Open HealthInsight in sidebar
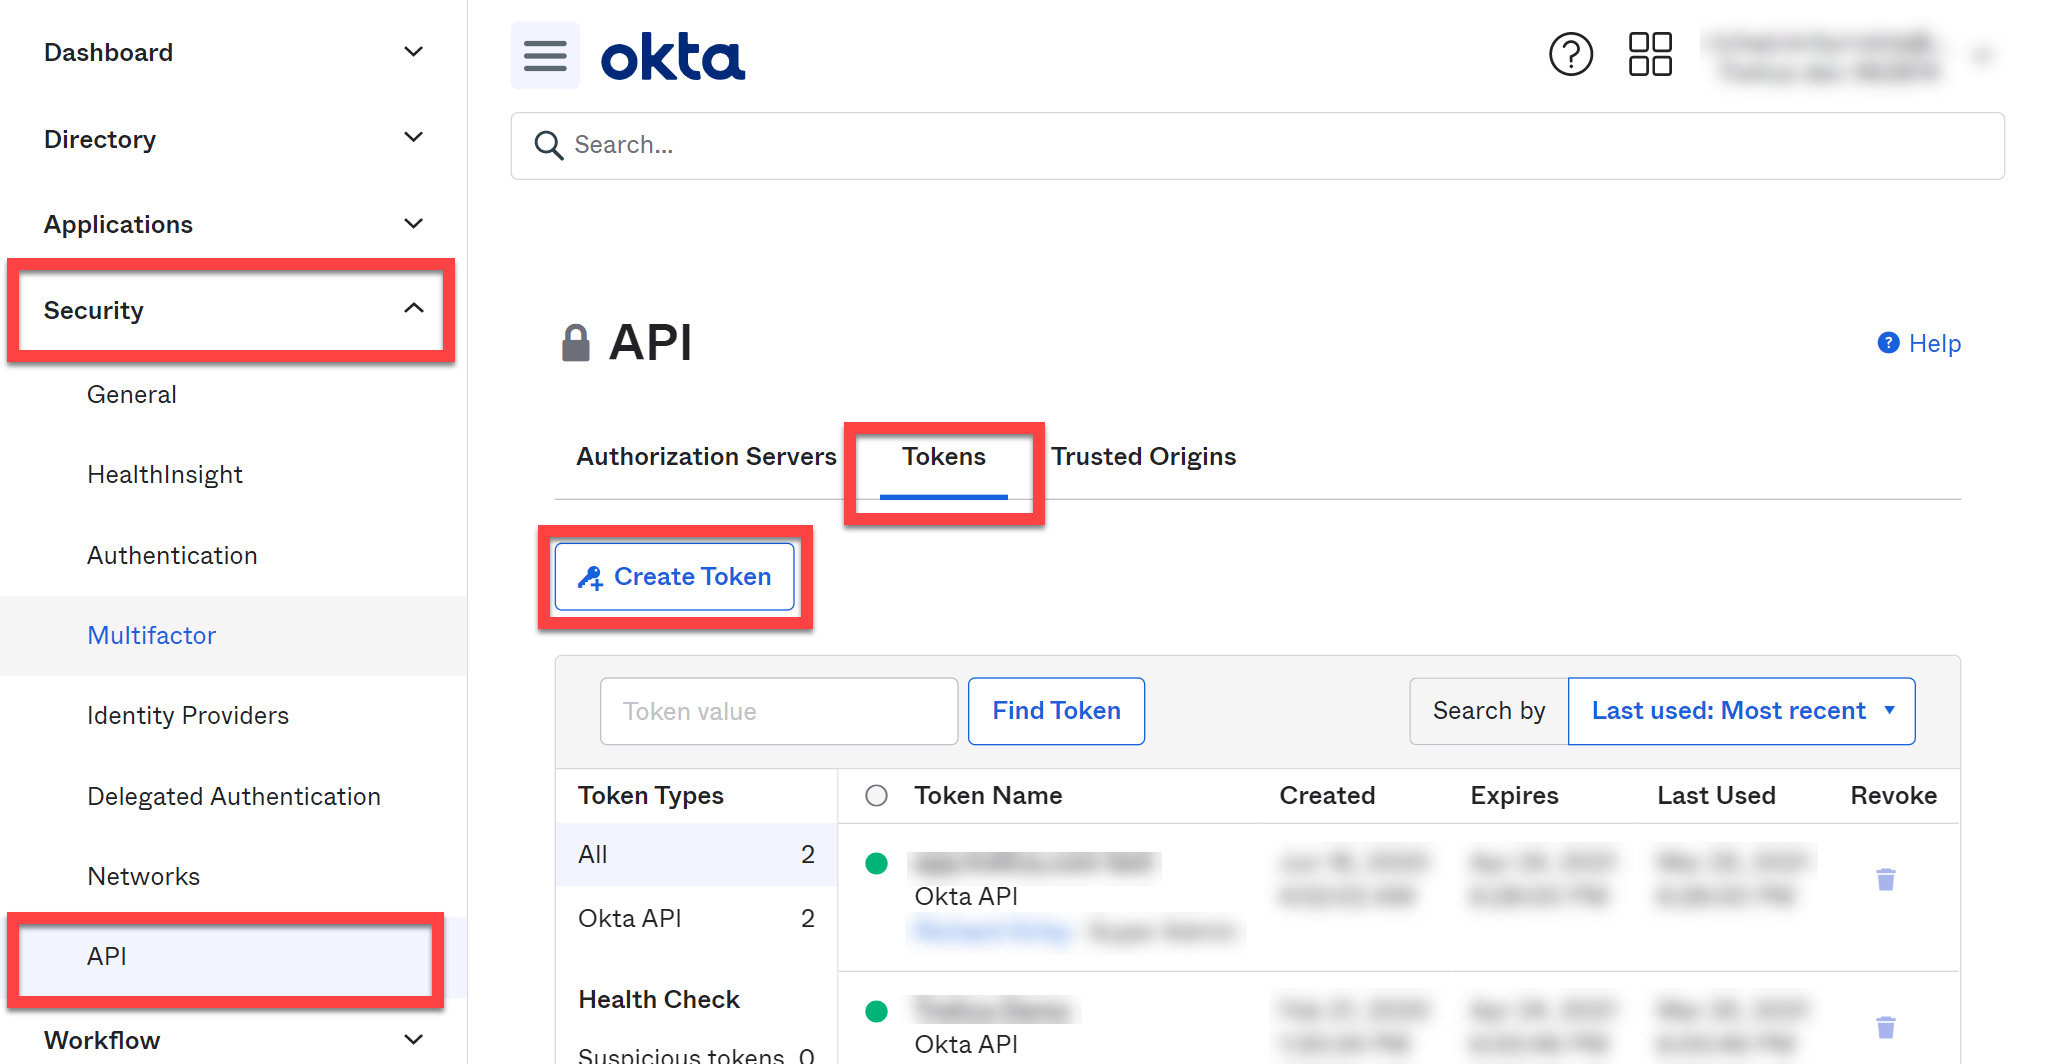The image size is (2047, 1064). [165, 475]
